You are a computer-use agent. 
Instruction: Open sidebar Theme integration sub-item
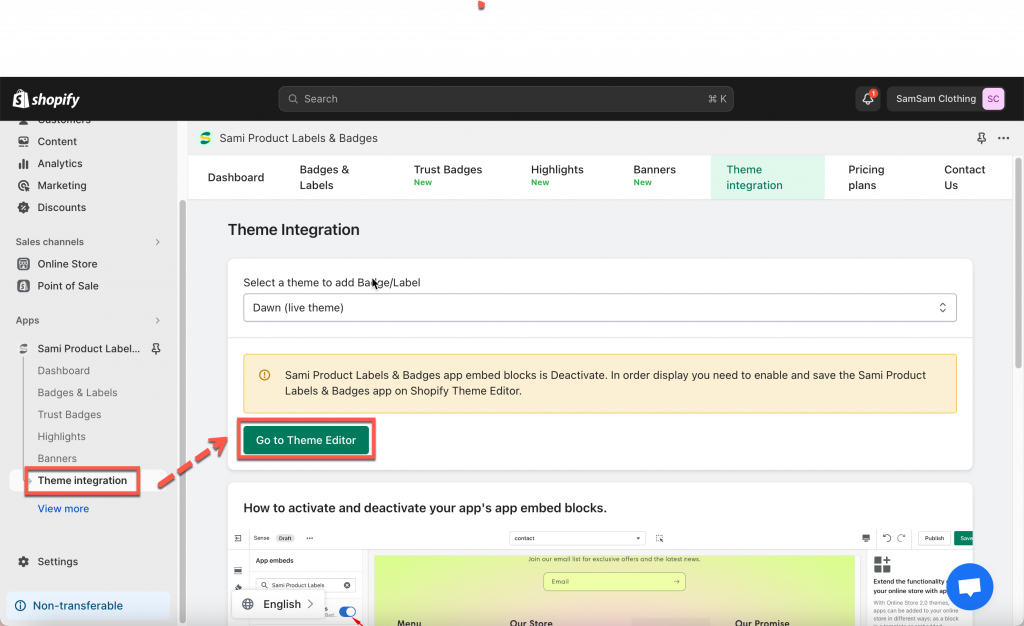pyautogui.click(x=82, y=480)
